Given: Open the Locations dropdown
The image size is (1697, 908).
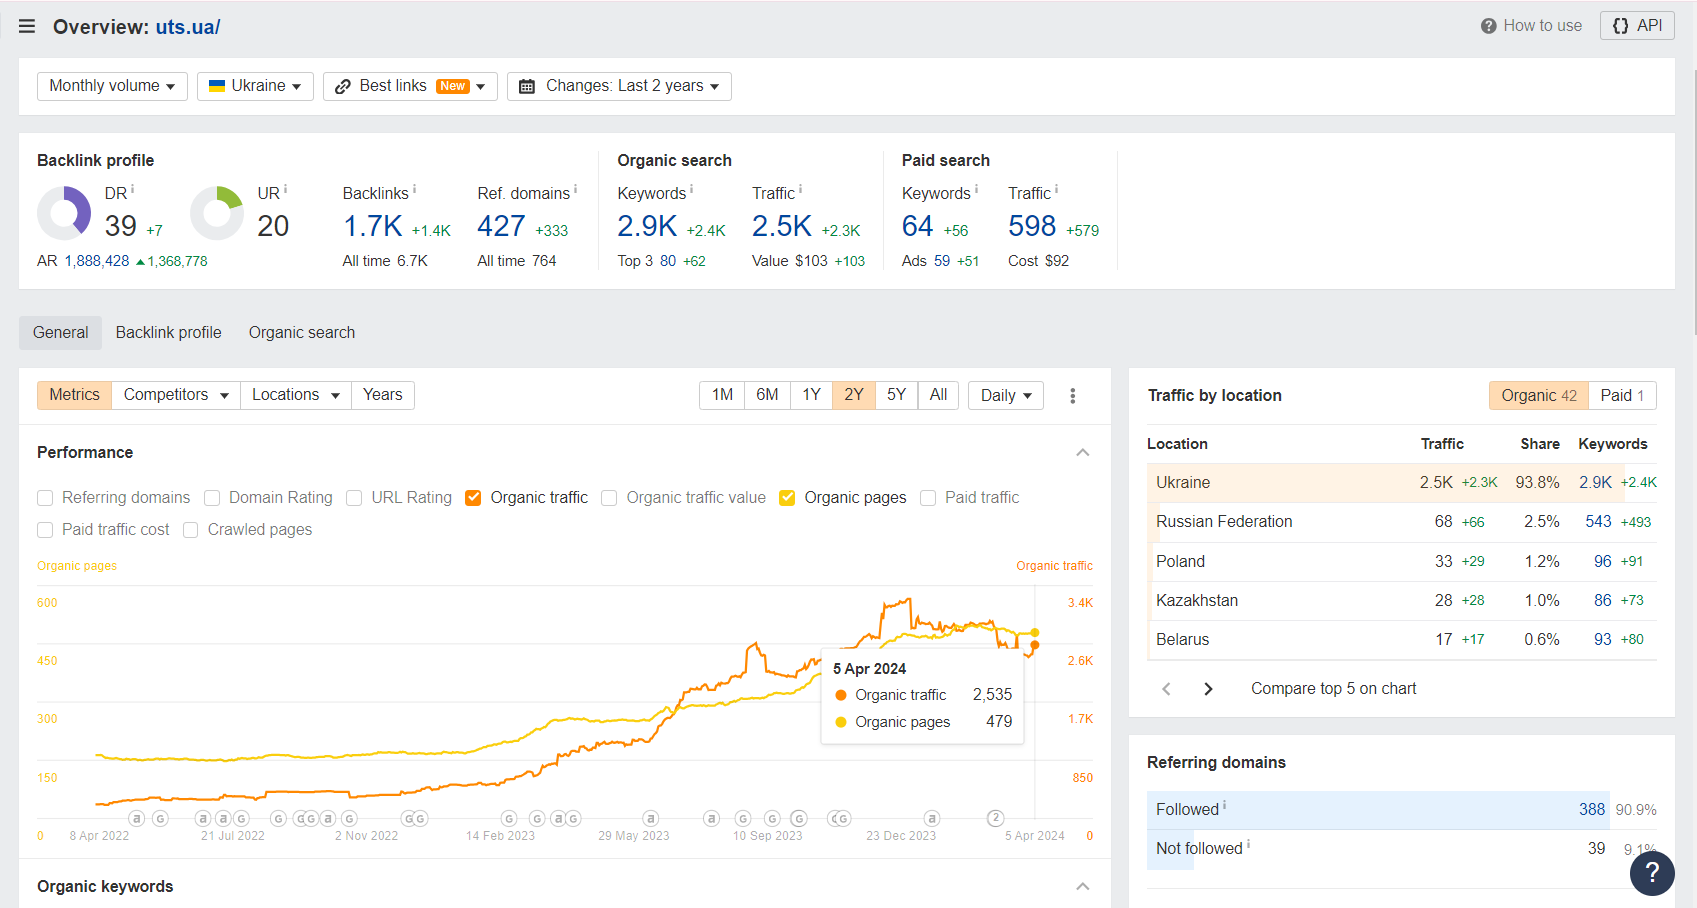Looking at the screenshot, I should coord(296,395).
